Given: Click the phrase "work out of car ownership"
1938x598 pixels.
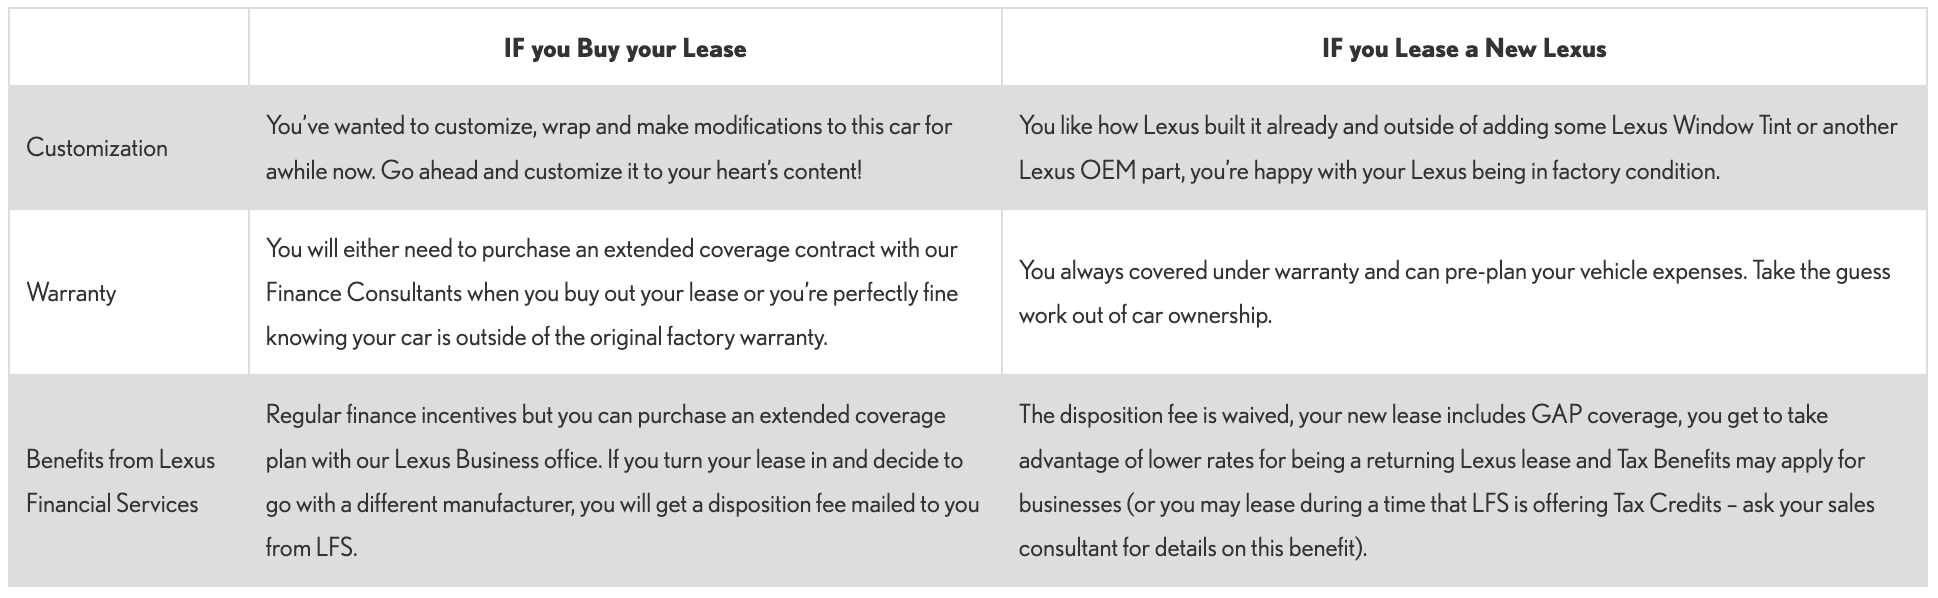Looking at the screenshot, I should point(1144,315).
